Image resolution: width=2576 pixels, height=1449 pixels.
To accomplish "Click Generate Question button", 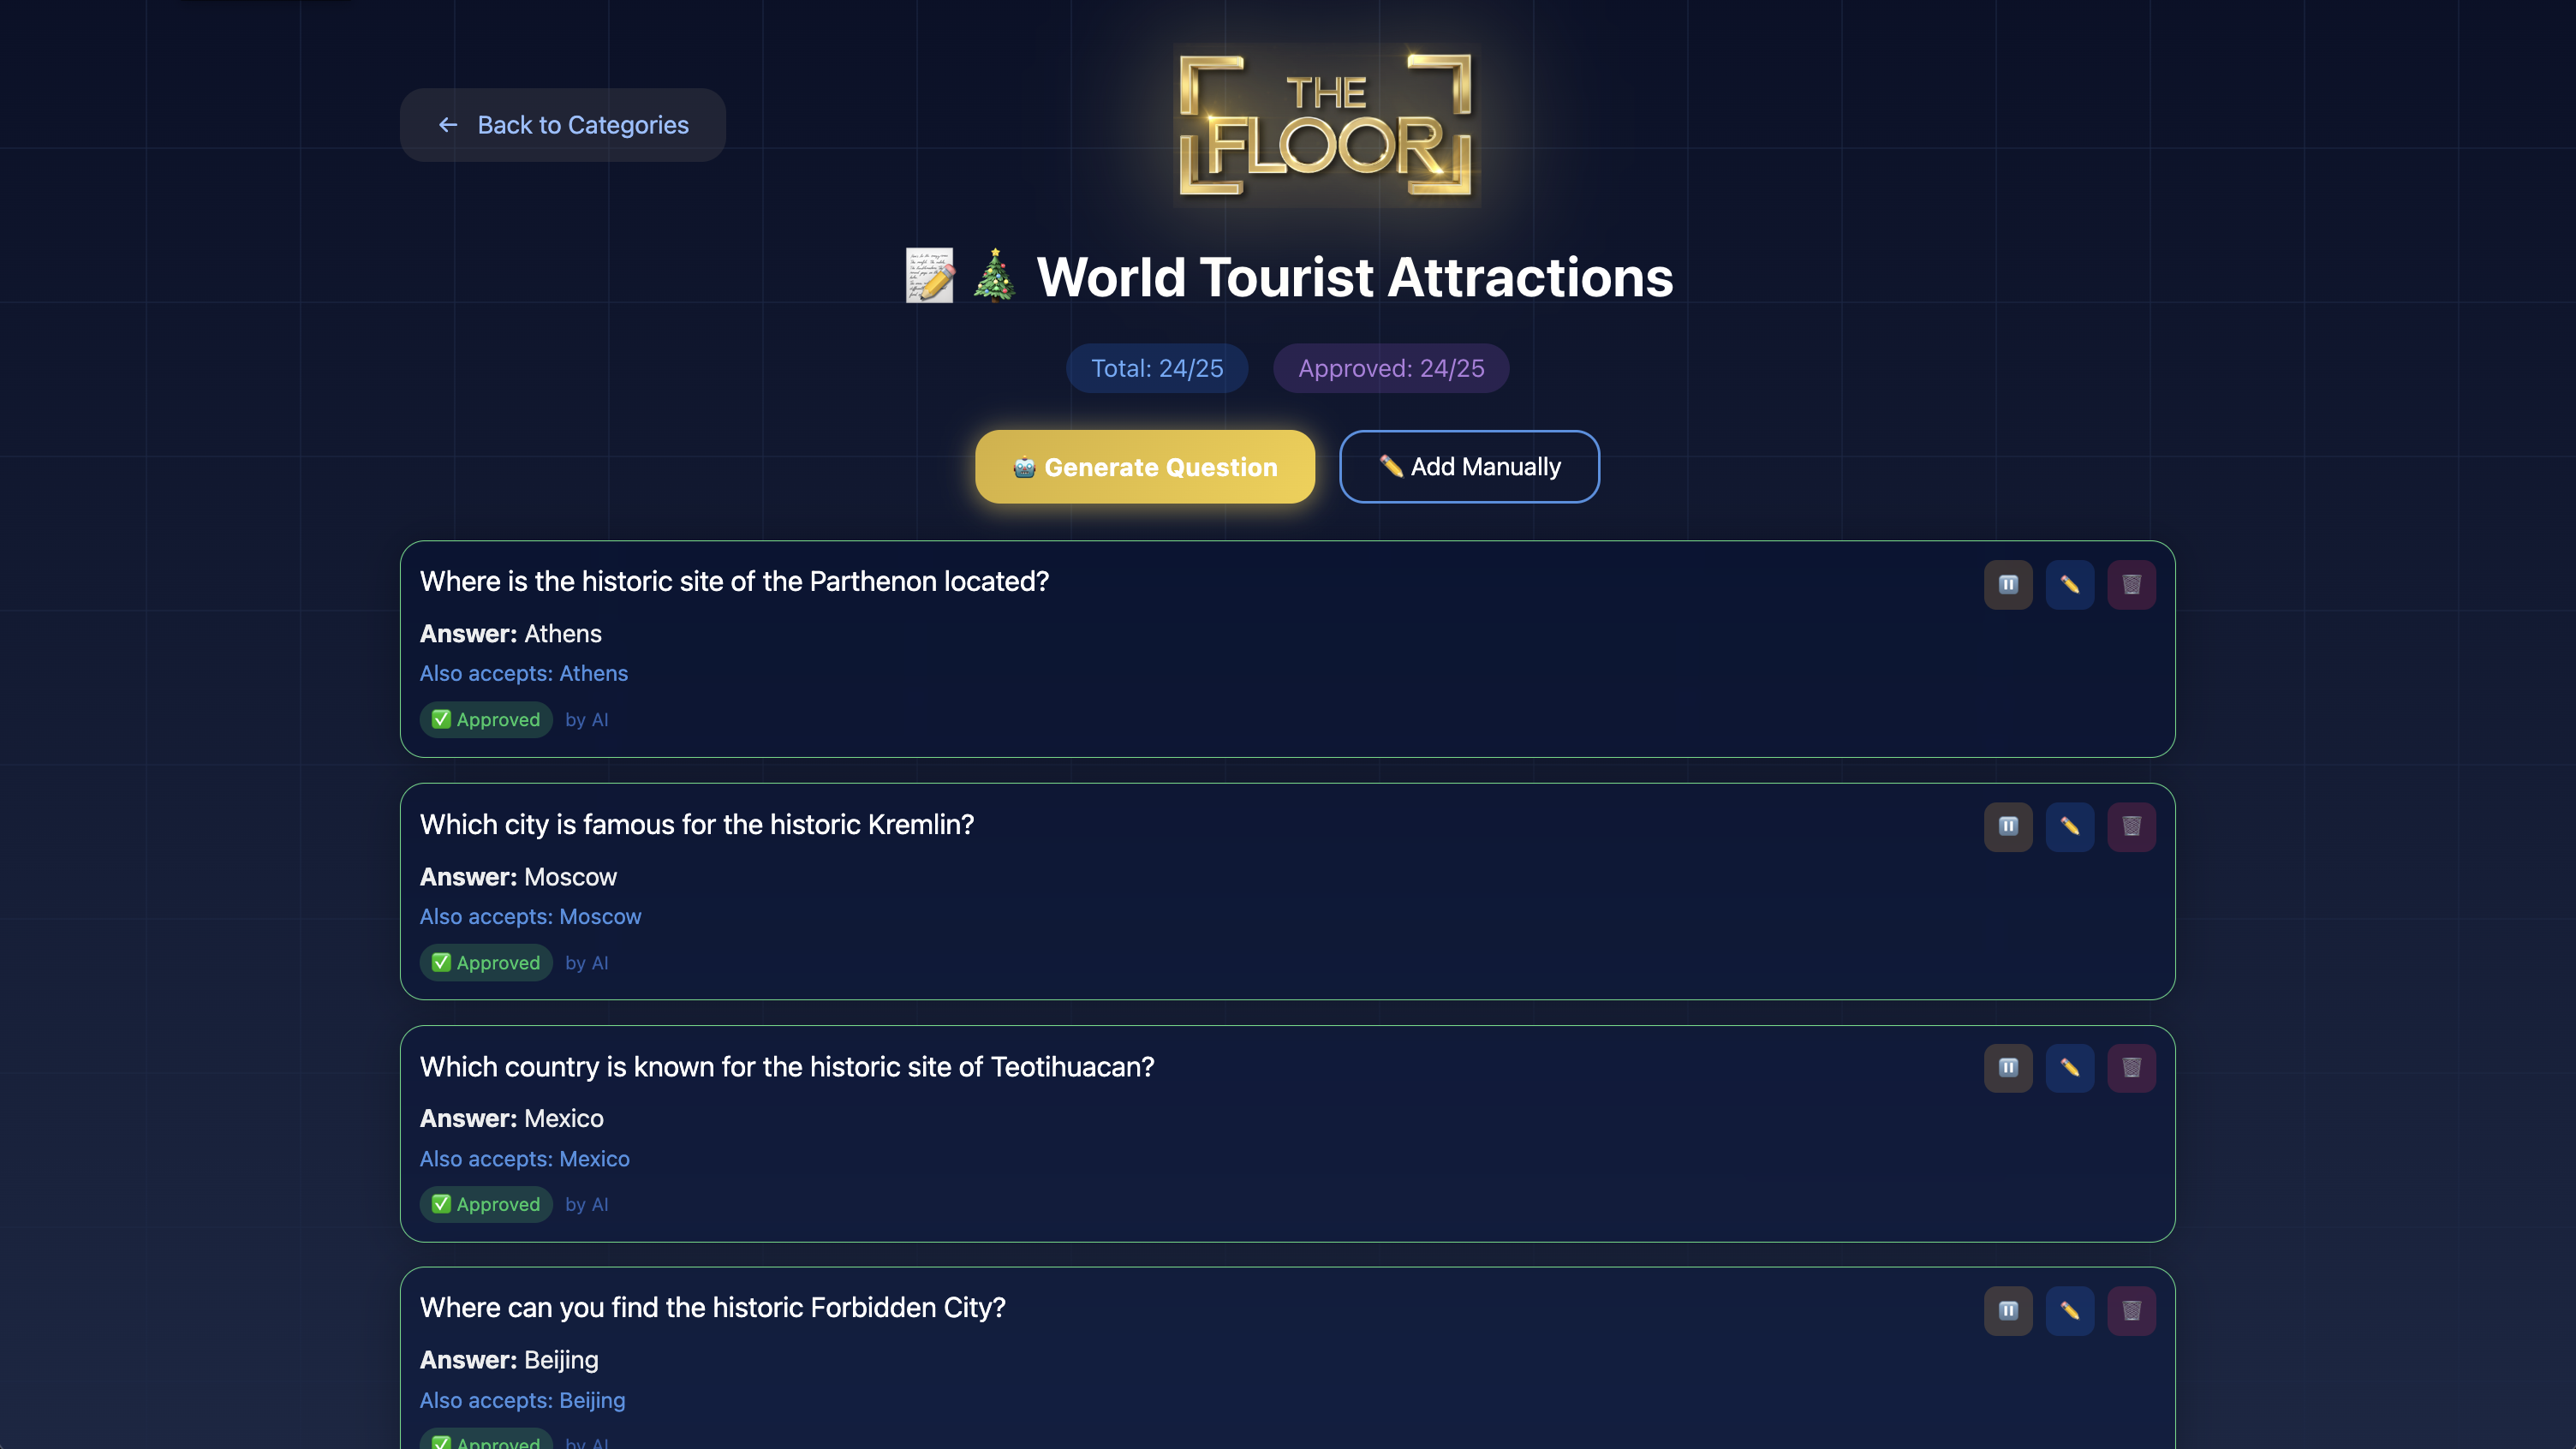I will click(1144, 467).
